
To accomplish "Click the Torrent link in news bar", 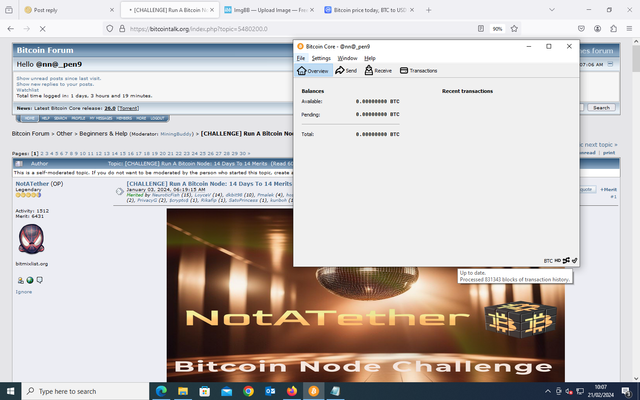I will pos(128,108).
